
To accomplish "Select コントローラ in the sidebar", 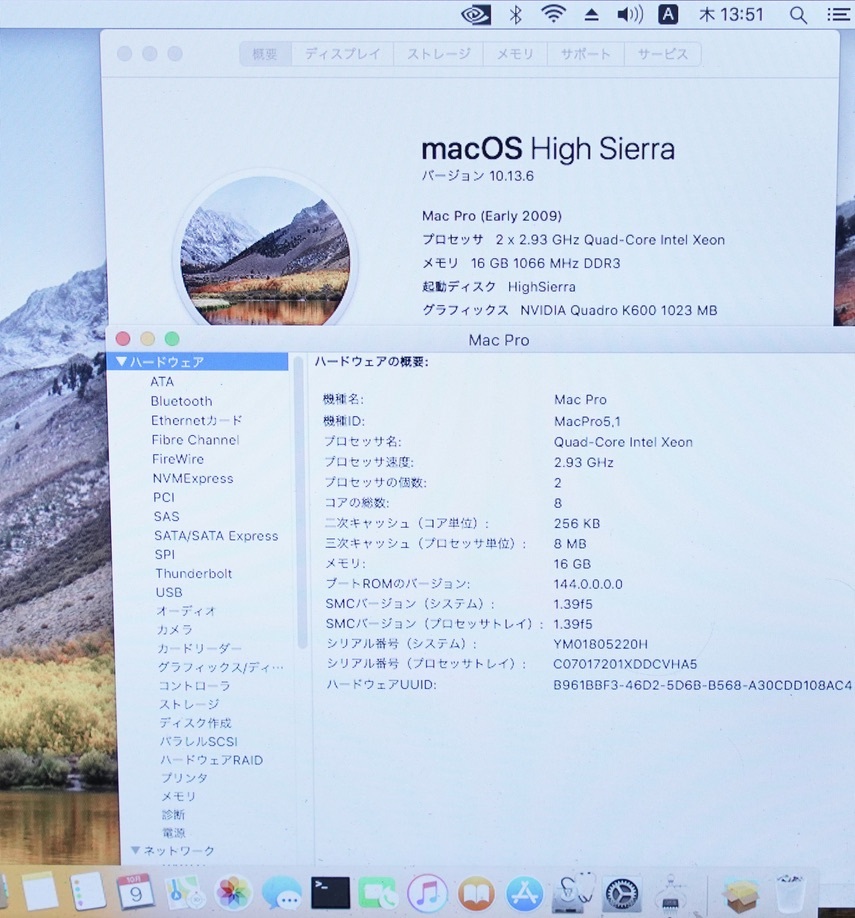I will [194, 686].
